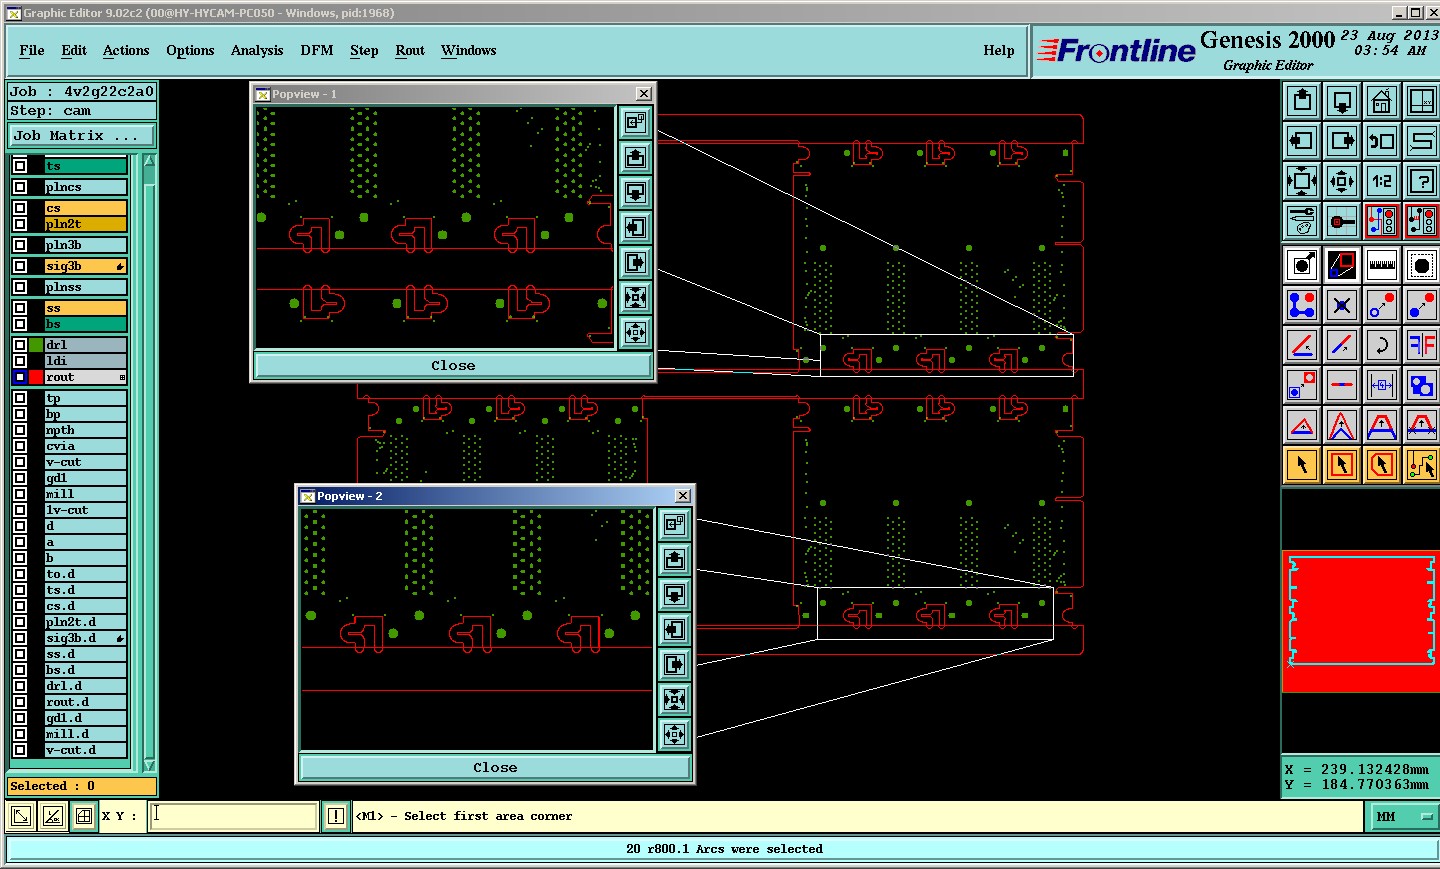Click the layer list scroll up arrow
Viewport: 1440px width, 869px height.
[150, 161]
